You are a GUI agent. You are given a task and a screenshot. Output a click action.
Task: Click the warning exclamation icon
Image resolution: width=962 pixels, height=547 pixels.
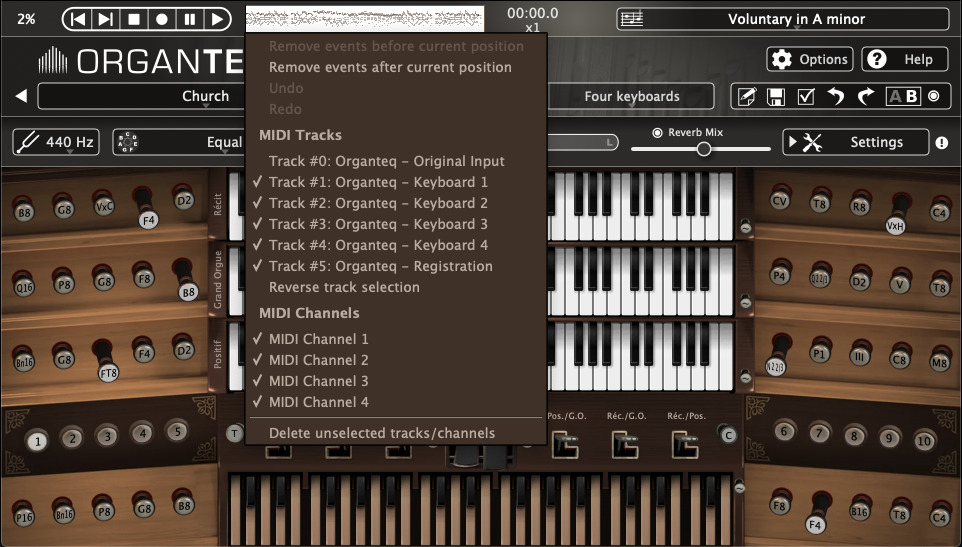tap(942, 143)
